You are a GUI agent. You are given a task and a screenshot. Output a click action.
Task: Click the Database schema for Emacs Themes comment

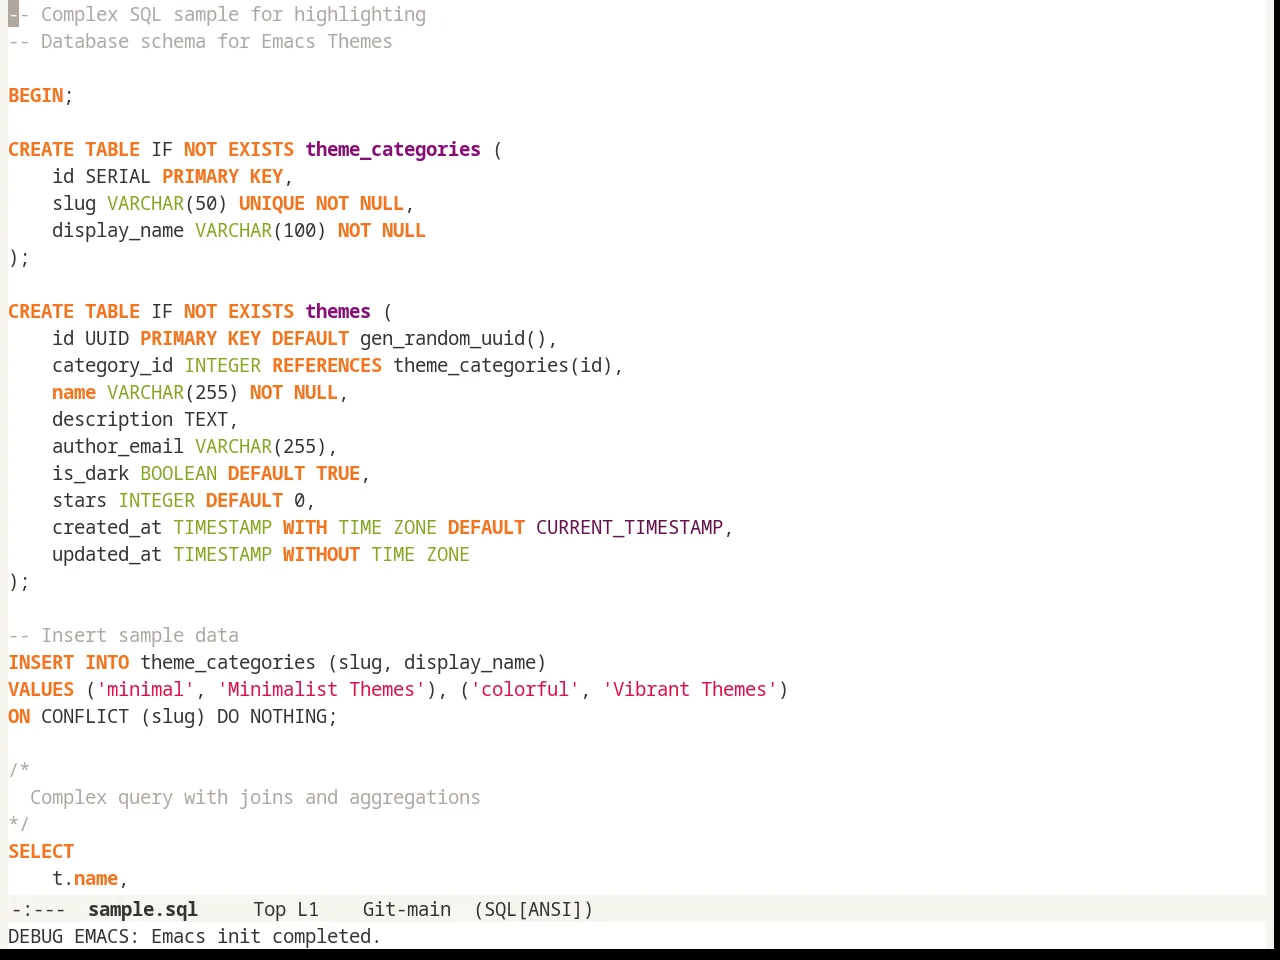[200, 42]
